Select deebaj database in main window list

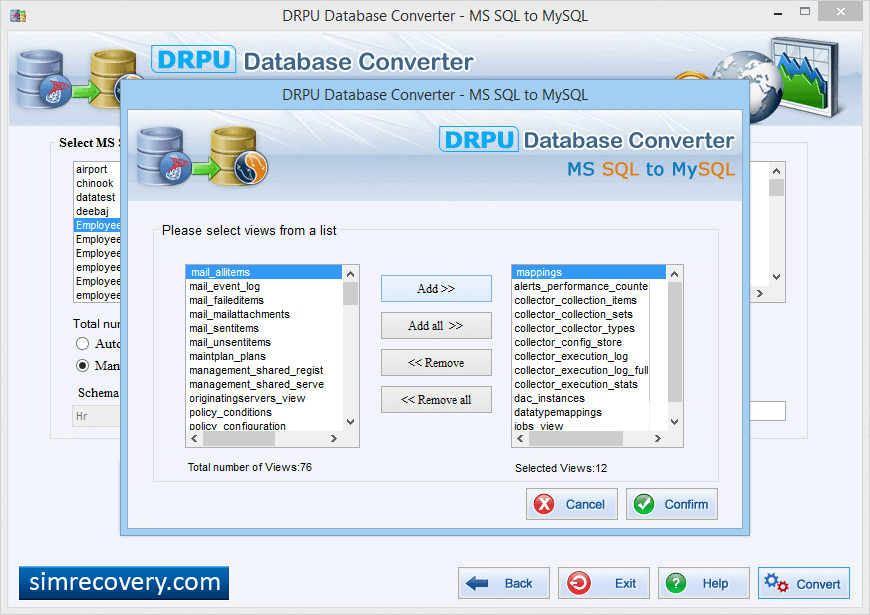pyautogui.click(x=97, y=211)
